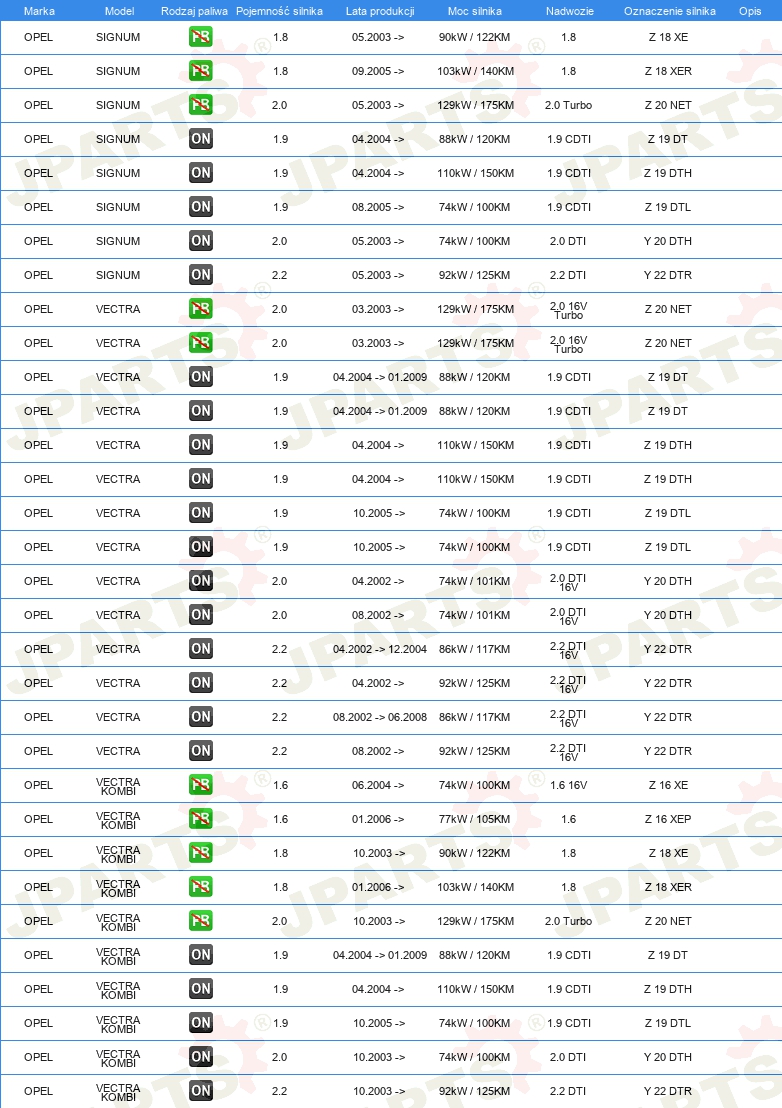The image size is (782, 1108).
Task: Click the Lata produkcji column header
Action: coord(380,11)
